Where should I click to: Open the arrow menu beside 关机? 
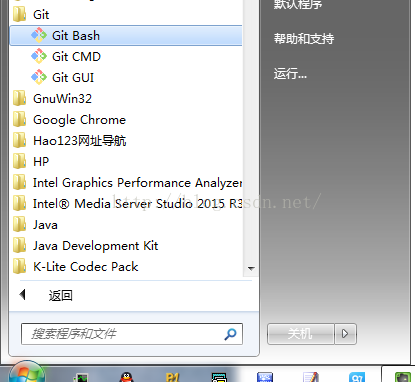pos(345,334)
